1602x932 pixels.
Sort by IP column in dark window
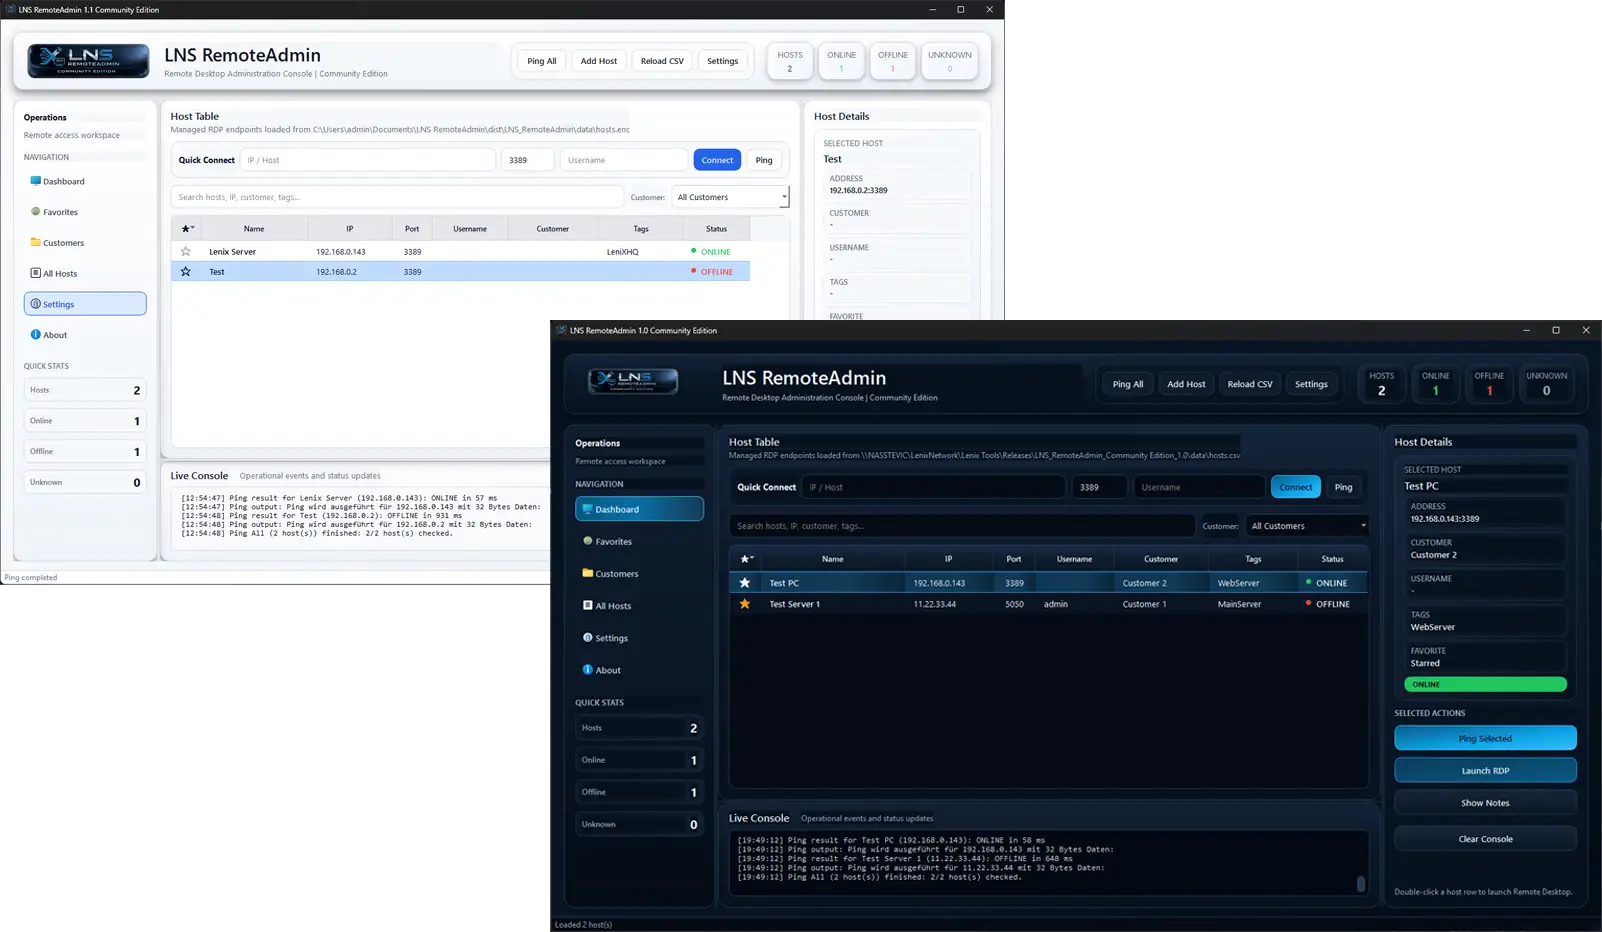tap(949, 559)
